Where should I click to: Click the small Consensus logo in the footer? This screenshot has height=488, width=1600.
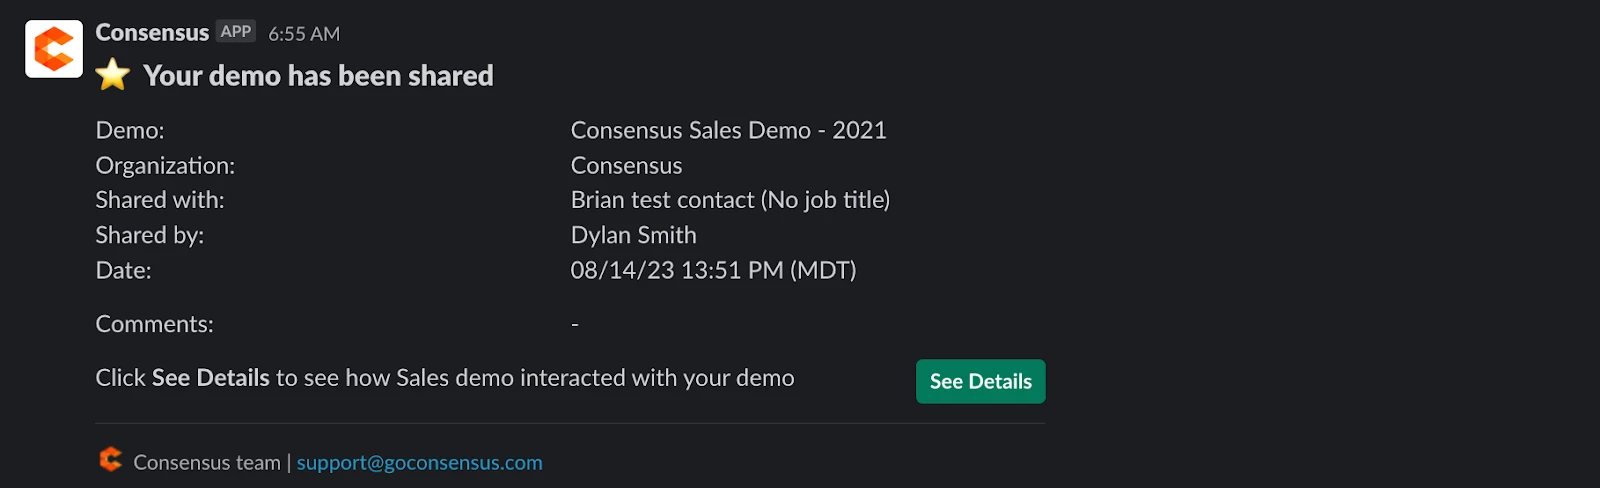tap(111, 459)
